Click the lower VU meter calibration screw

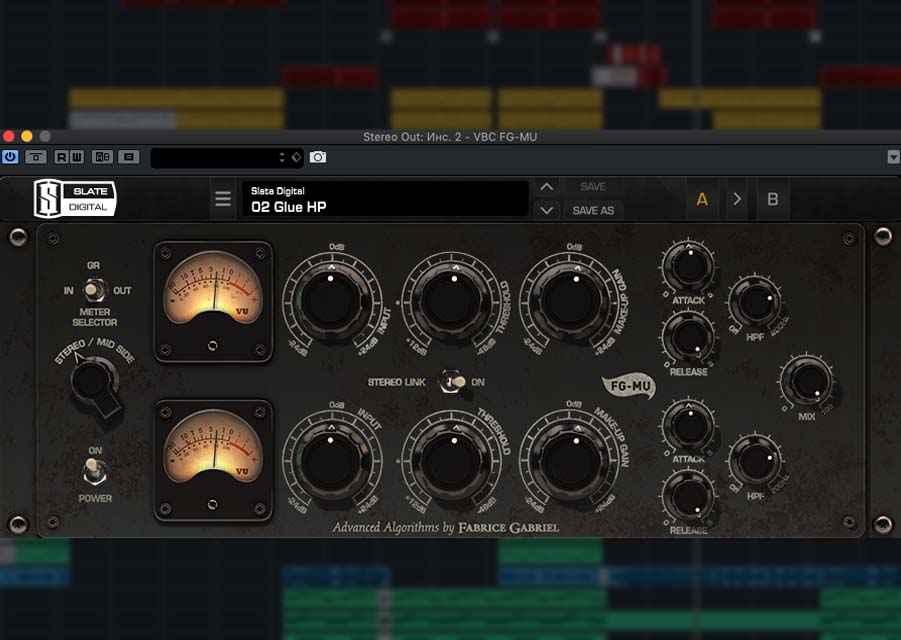tap(213, 504)
